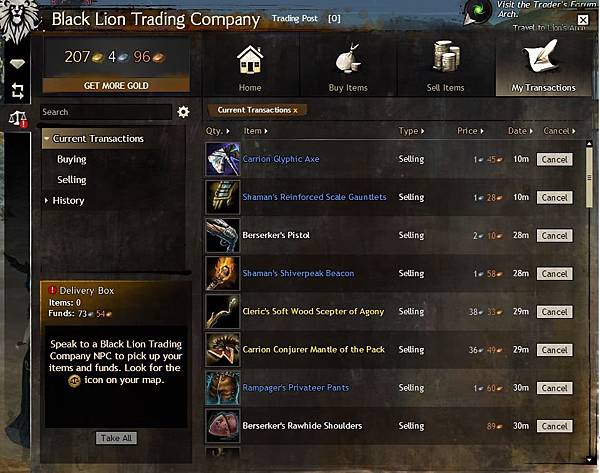Switch to the Buy Items tab
The height and width of the screenshot is (473, 600).
pyautogui.click(x=348, y=67)
